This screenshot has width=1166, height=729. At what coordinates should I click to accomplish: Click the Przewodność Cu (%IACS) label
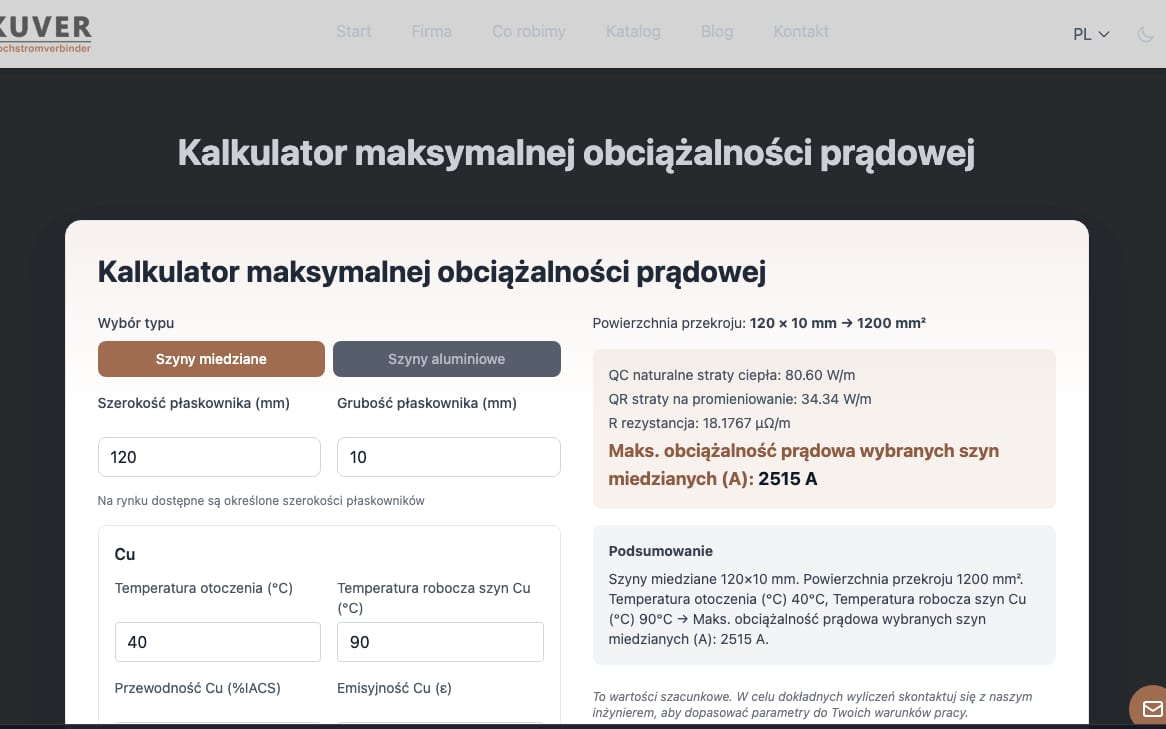coord(198,689)
